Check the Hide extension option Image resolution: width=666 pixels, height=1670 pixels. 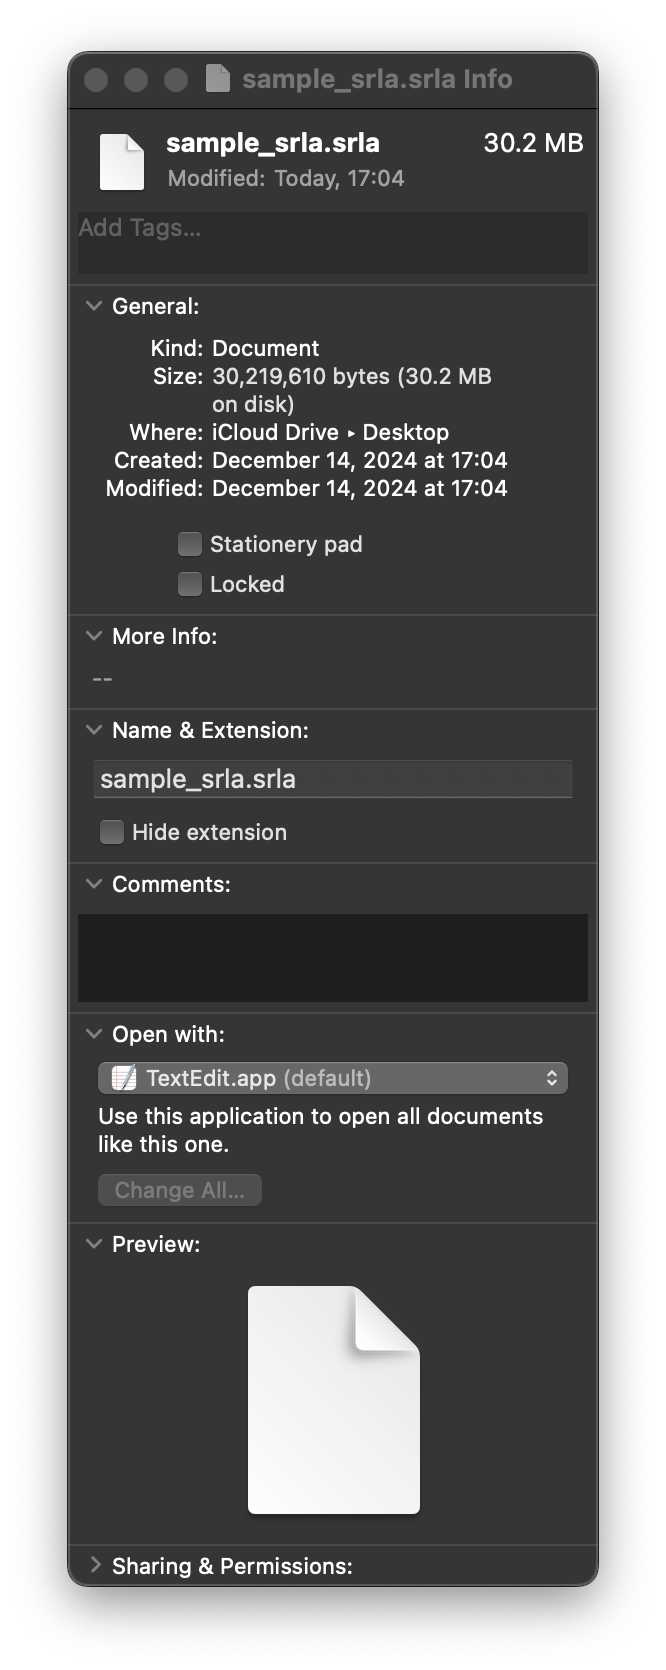click(x=111, y=831)
